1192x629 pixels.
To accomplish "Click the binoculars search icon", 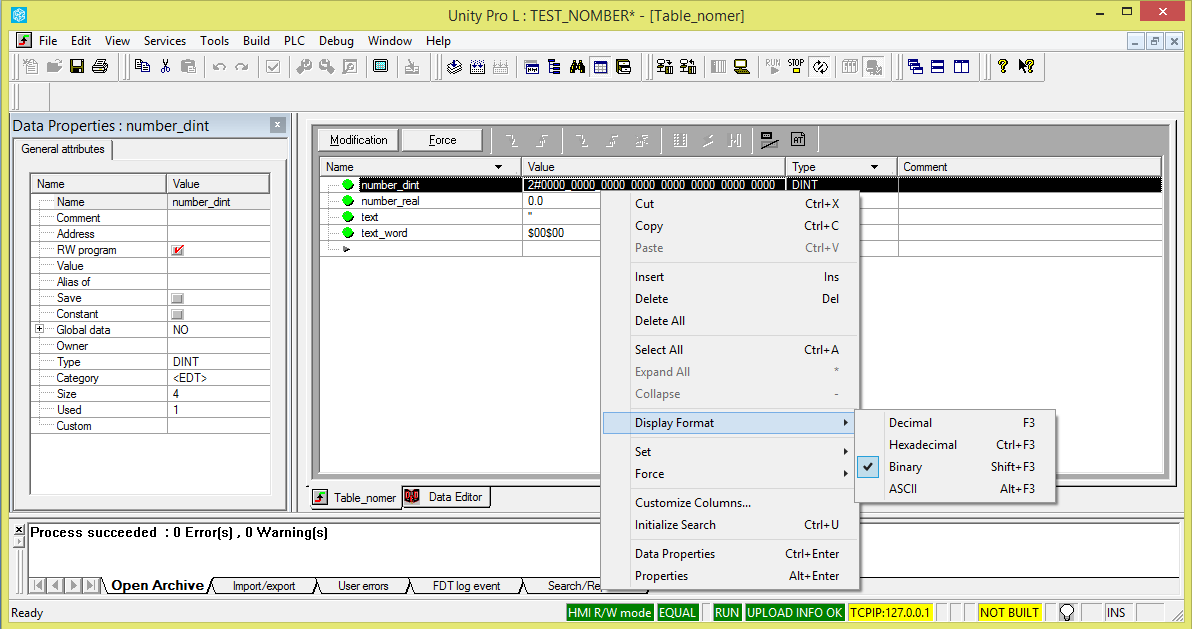I will pos(577,67).
